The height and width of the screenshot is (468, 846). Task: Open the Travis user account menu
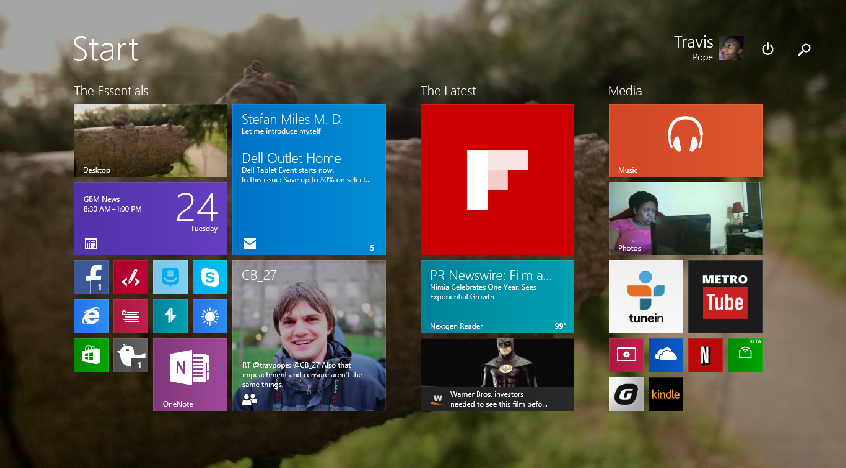point(709,48)
